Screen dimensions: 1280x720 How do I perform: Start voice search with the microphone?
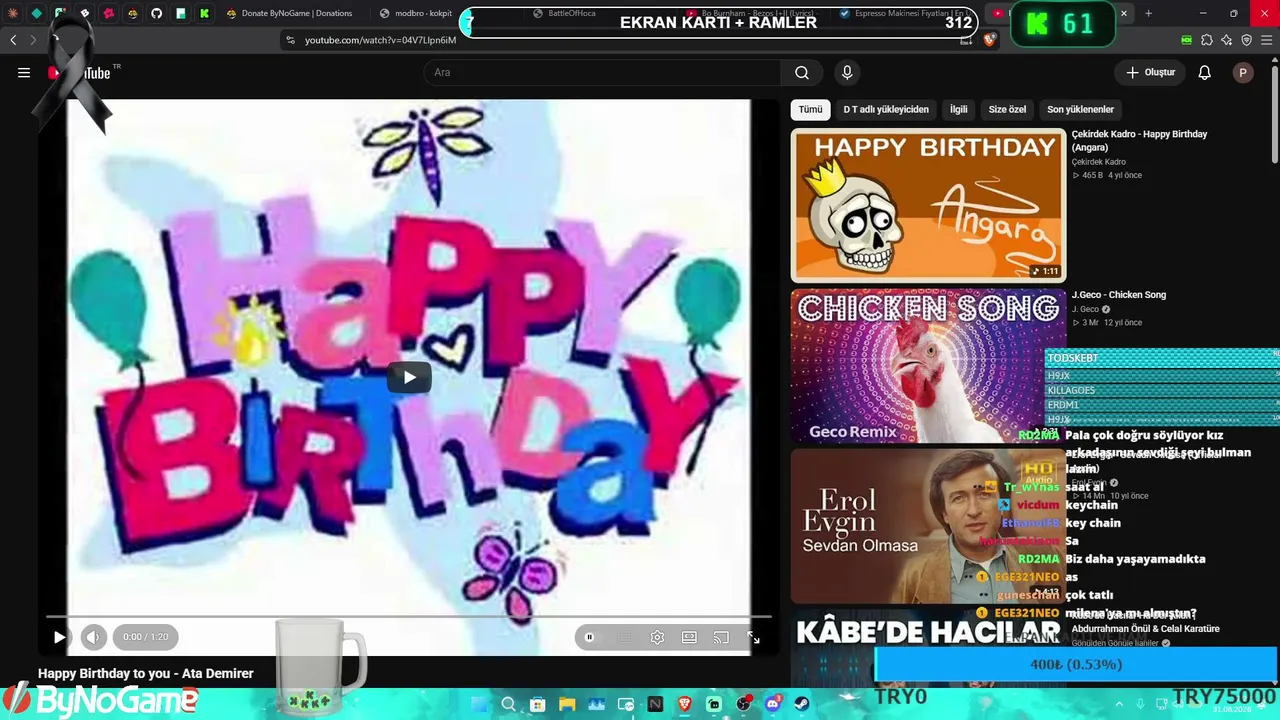pos(847,72)
